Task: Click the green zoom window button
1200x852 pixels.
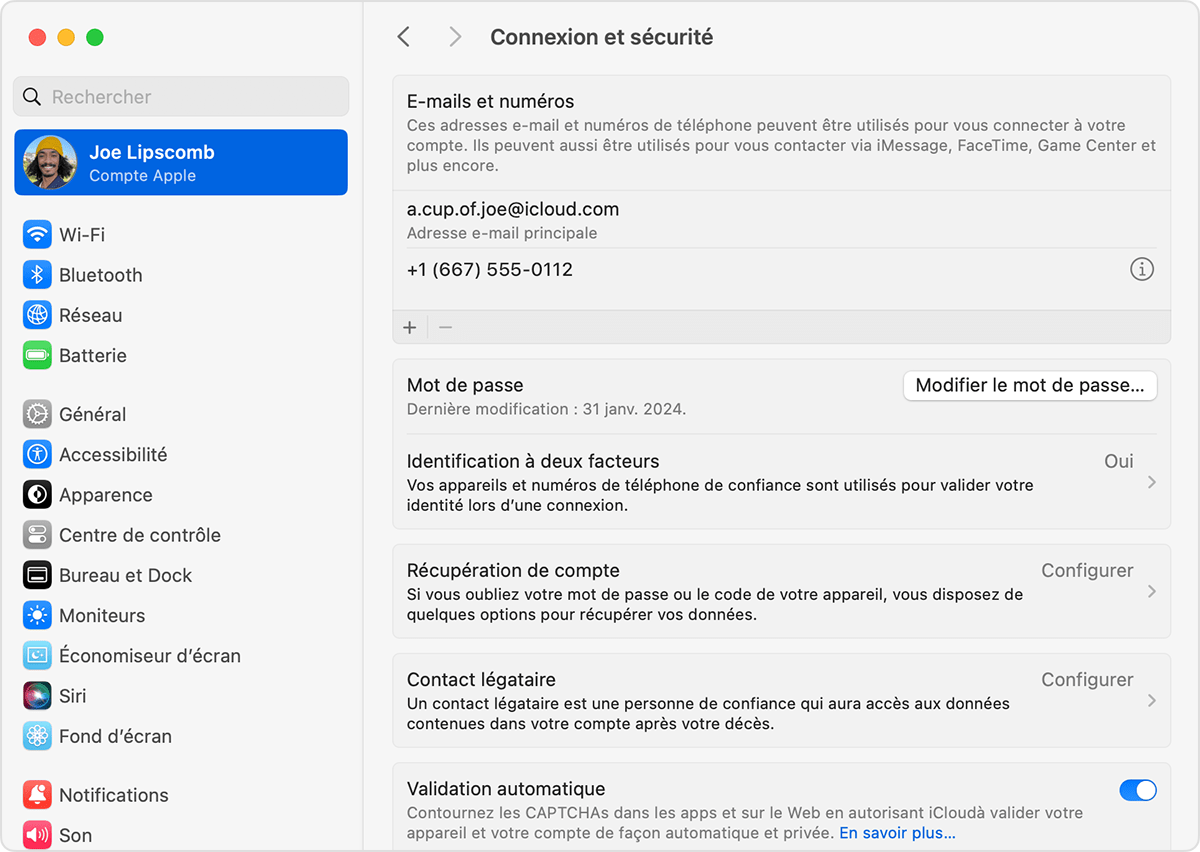Action: pyautogui.click(x=95, y=37)
